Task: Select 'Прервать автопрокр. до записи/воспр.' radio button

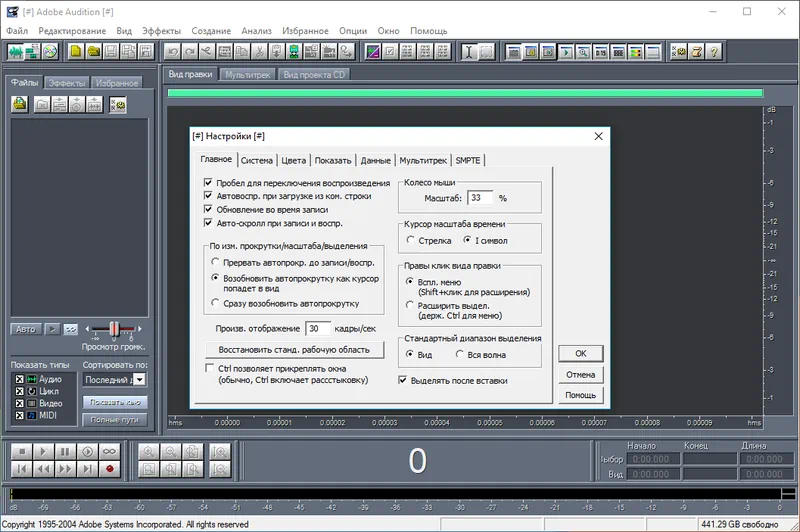Action: 215,262
